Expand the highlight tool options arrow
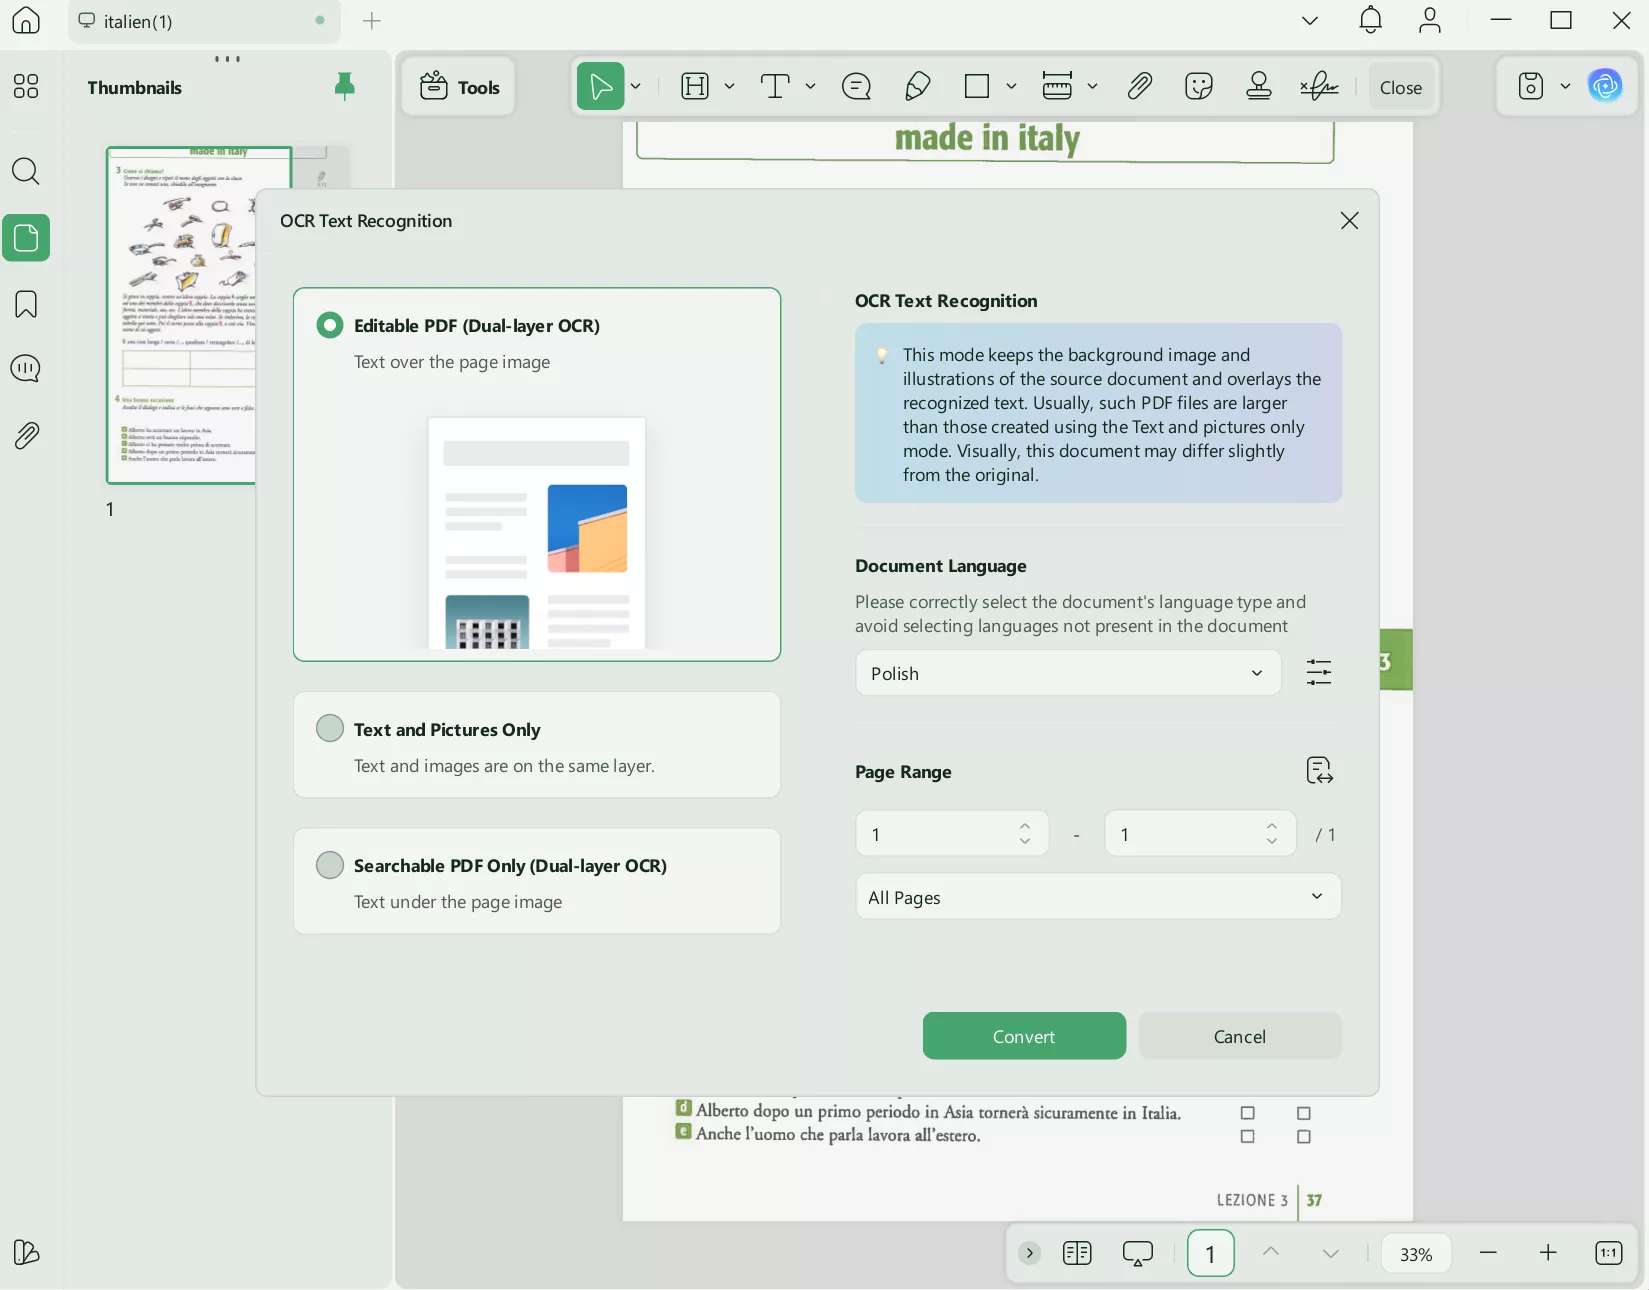Image resolution: width=1649 pixels, height=1290 pixels. click(729, 87)
